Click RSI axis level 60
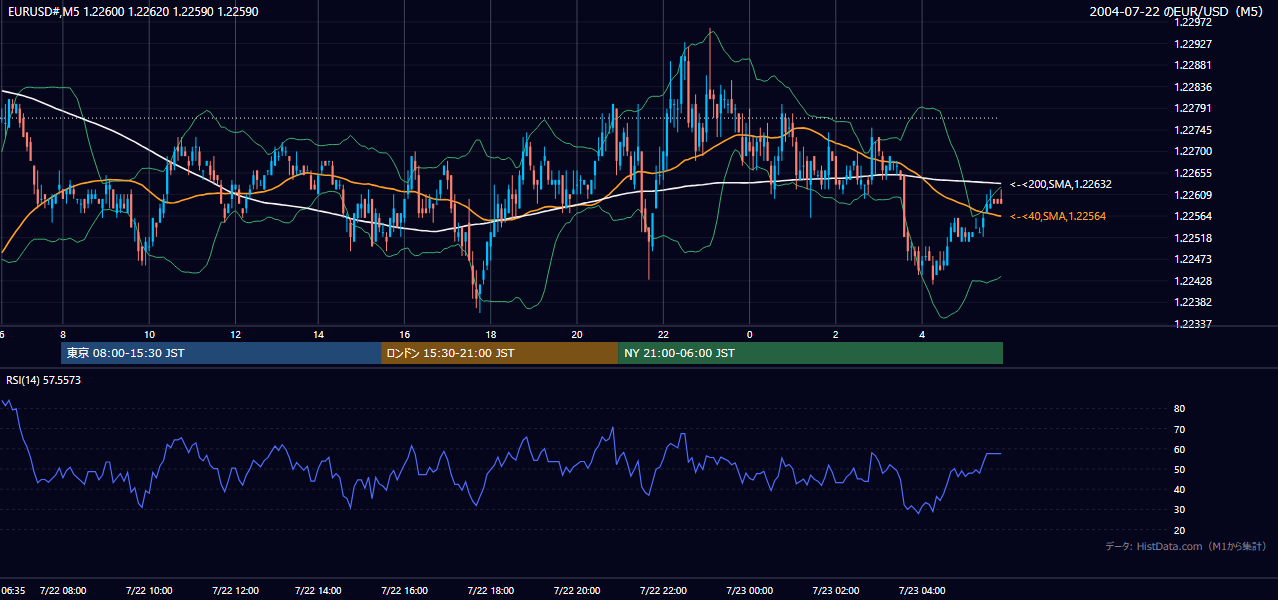This screenshot has width=1278, height=600. [x=1179, y=449]
